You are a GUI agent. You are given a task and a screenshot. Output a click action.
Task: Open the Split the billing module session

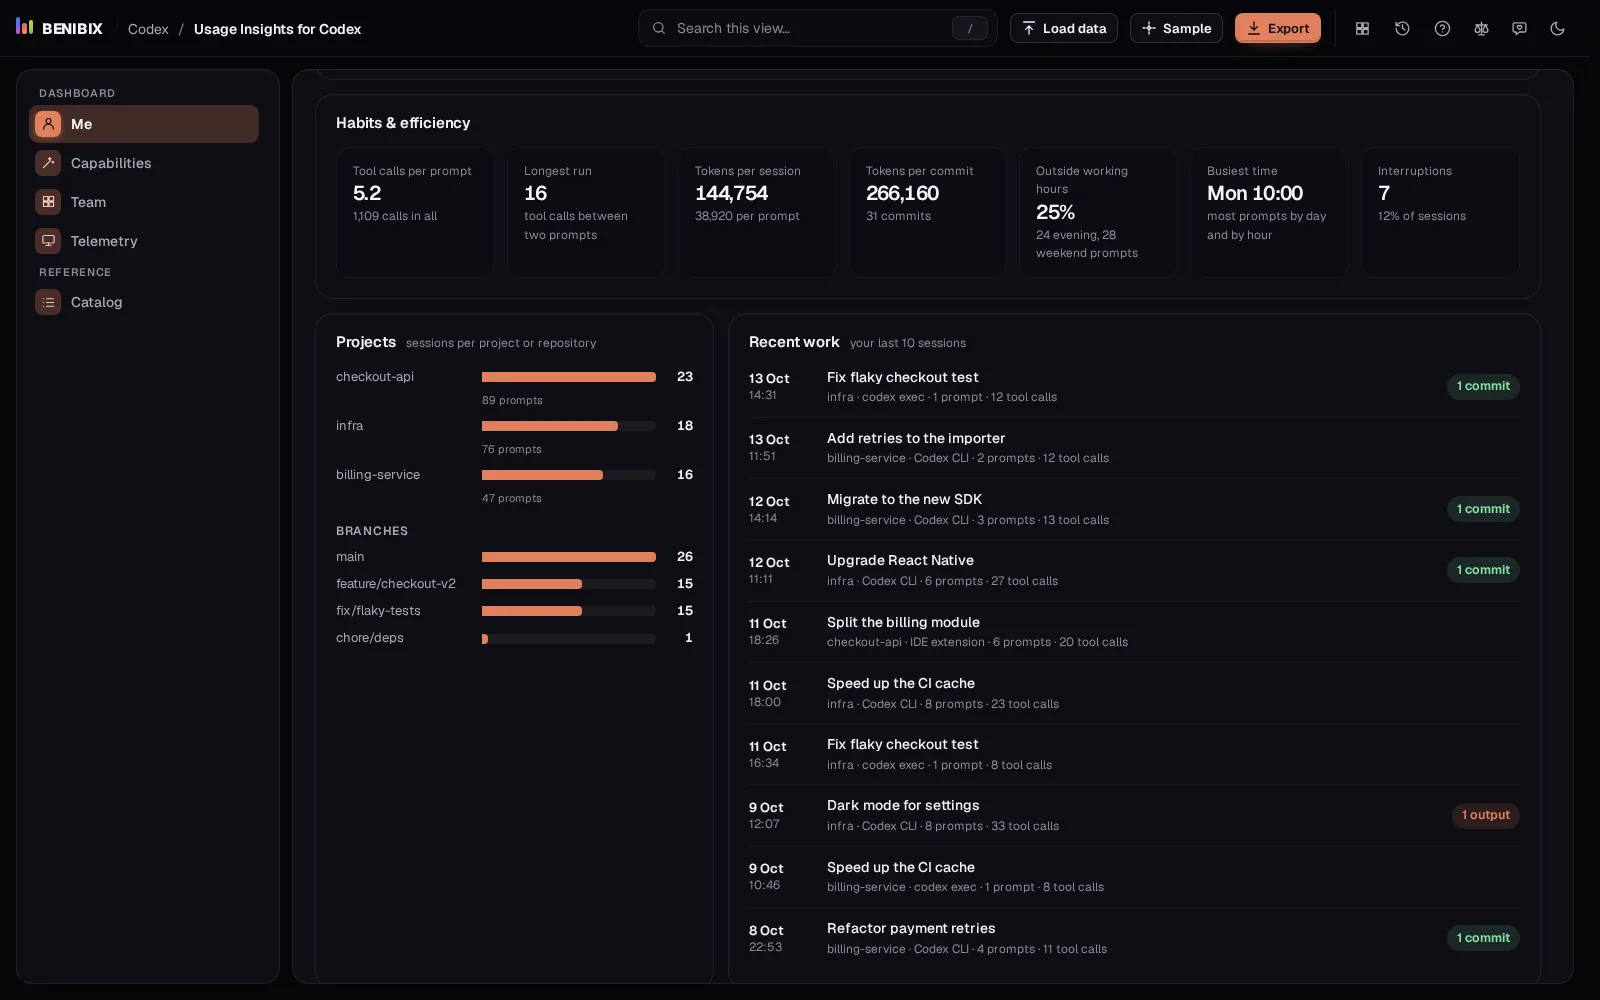click(x=1134, y=632)
